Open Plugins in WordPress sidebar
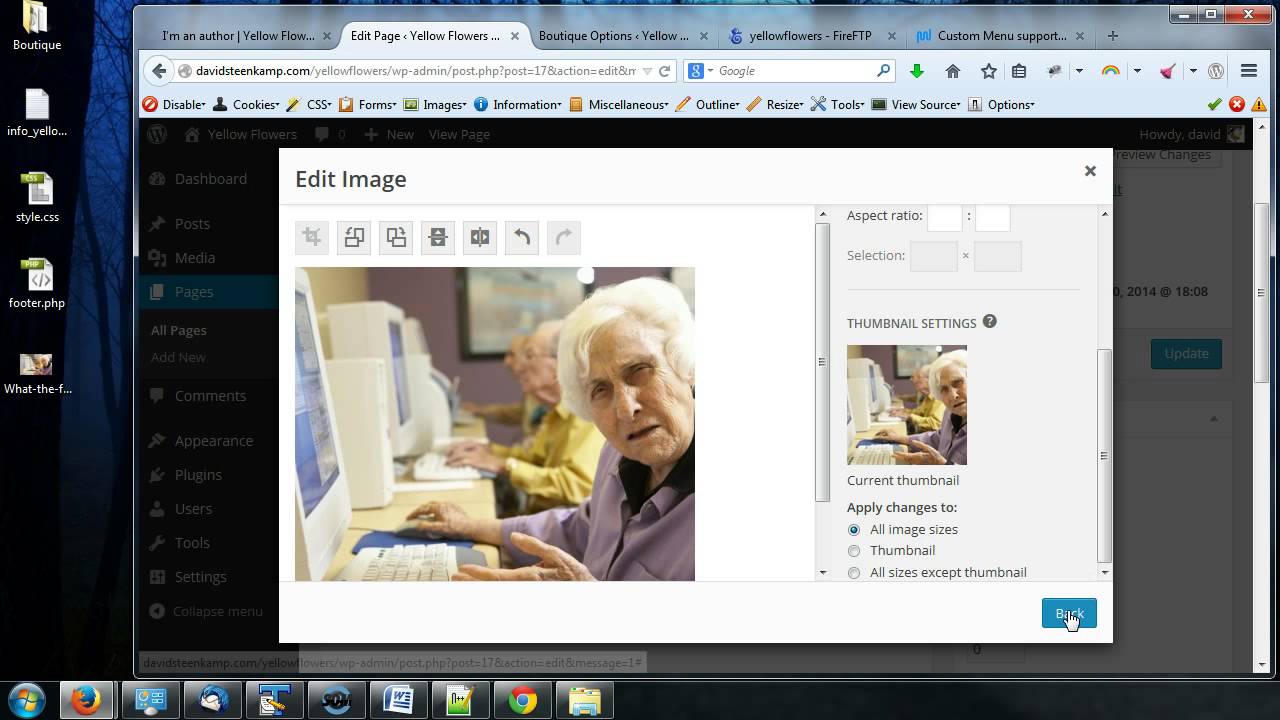The height and width of the screenshot is (720, 1280). click(198, 475)
